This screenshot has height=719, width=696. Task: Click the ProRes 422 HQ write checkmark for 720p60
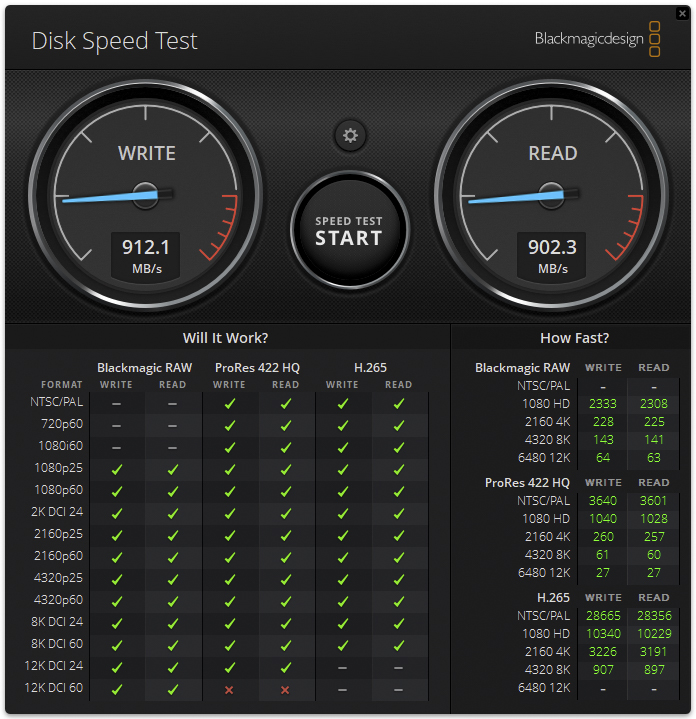coord(229,425)
